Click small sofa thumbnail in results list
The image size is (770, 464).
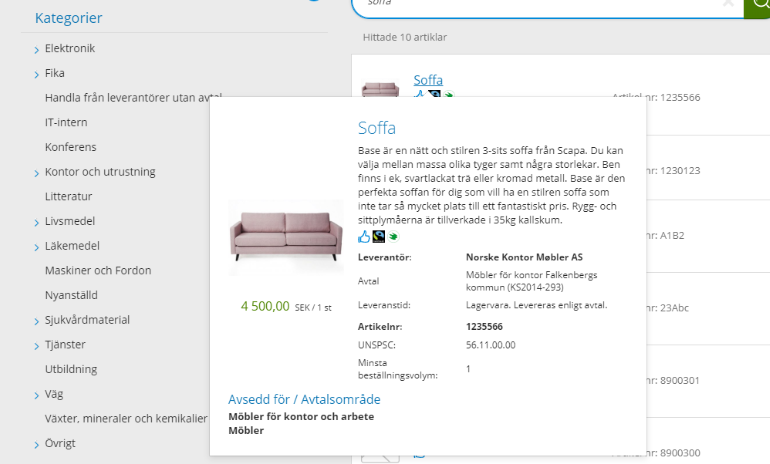[379, 91]
